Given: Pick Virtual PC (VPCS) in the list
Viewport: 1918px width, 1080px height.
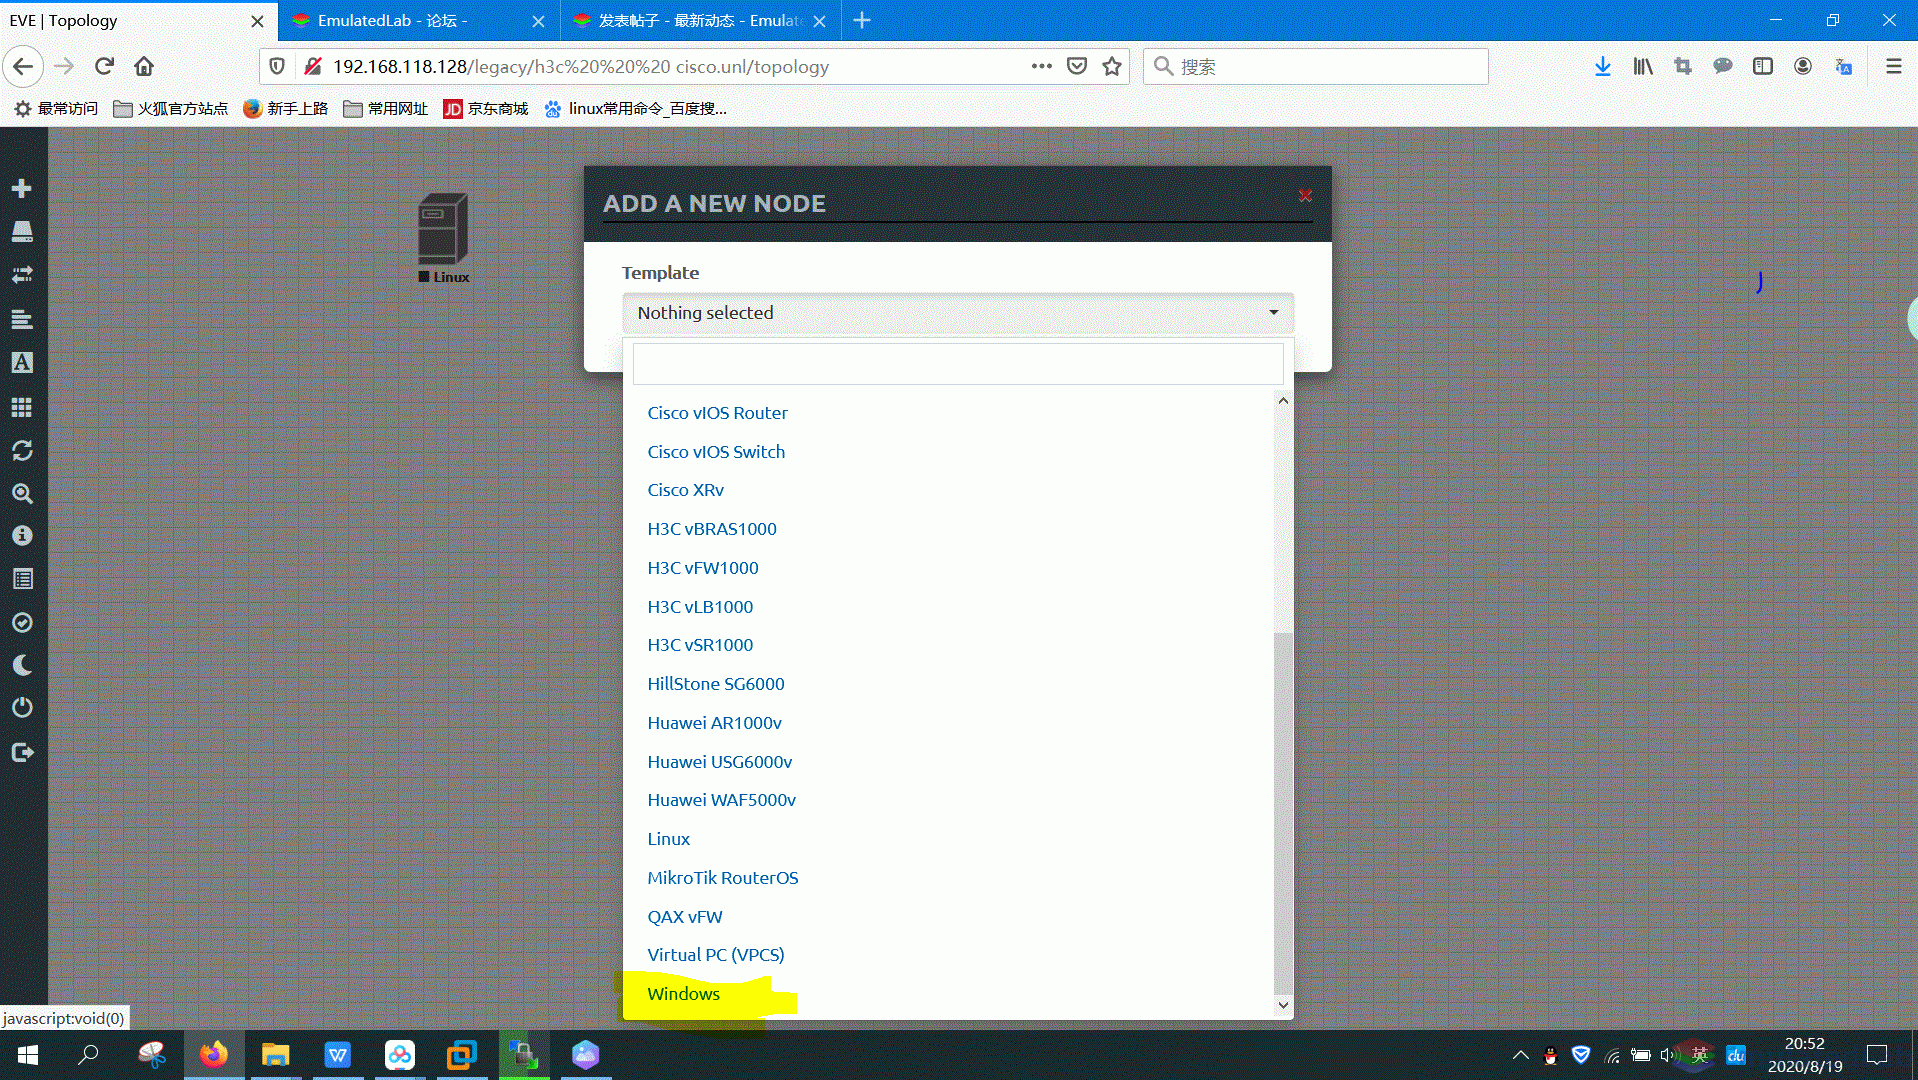Looking at the screenshot, I should [715, 955].
